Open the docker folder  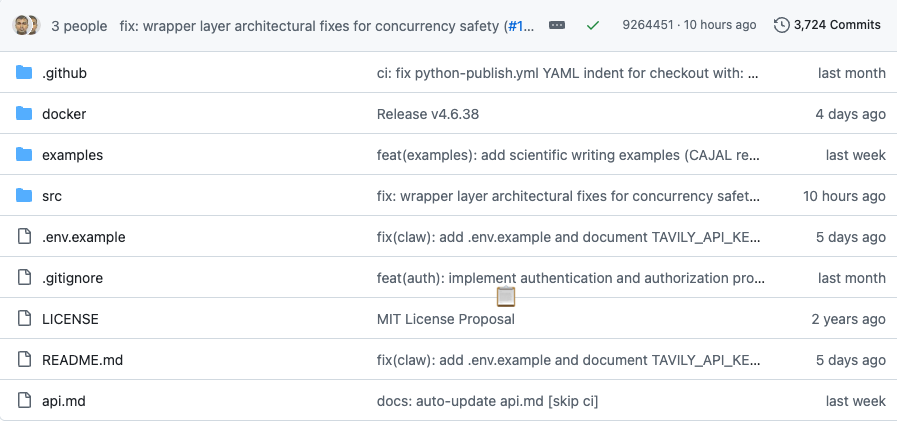tap(64, 114)
